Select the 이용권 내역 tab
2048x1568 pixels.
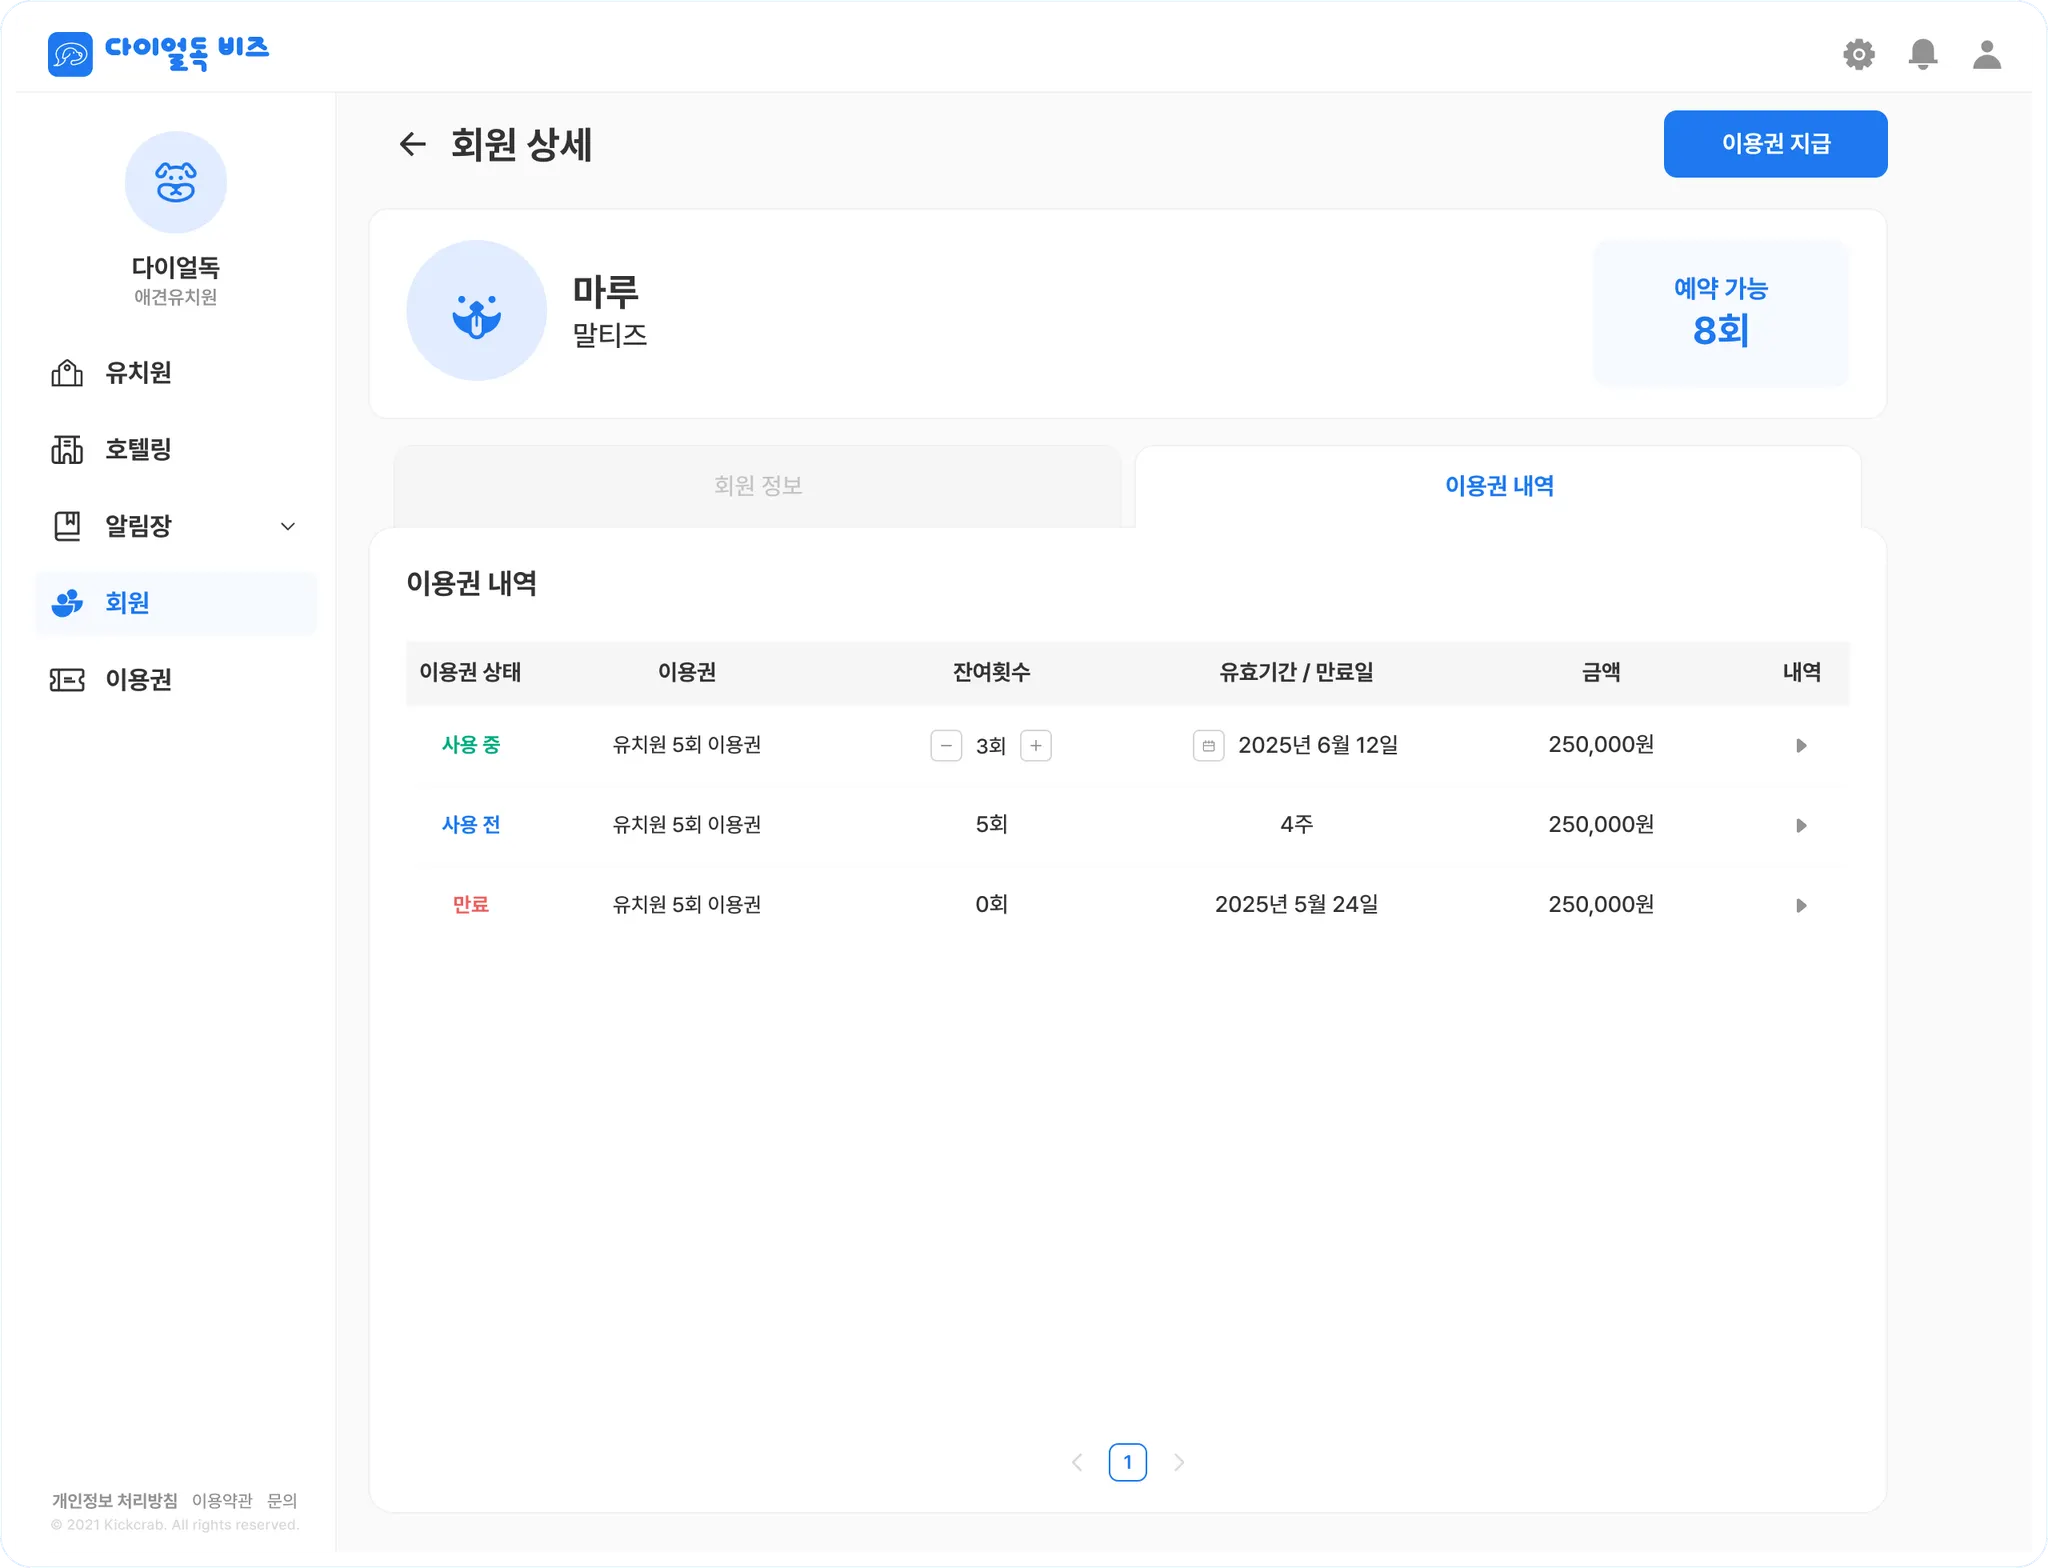(x=1498, y=486)
